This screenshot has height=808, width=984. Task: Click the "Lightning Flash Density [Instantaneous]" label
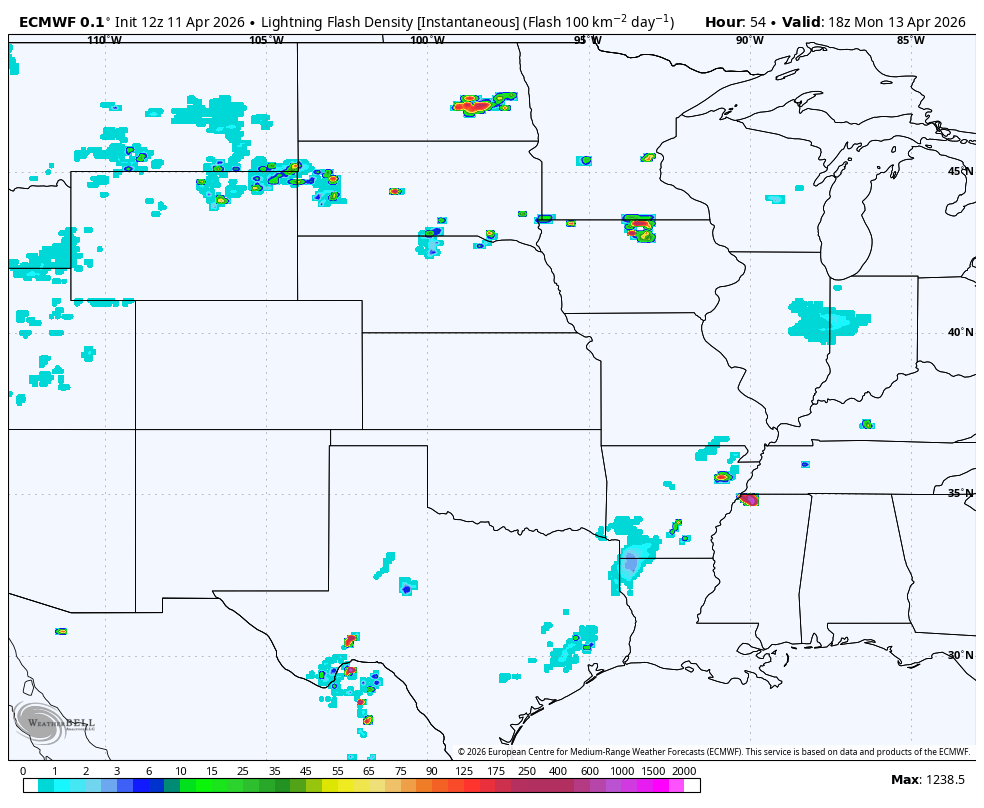(390, 22)
